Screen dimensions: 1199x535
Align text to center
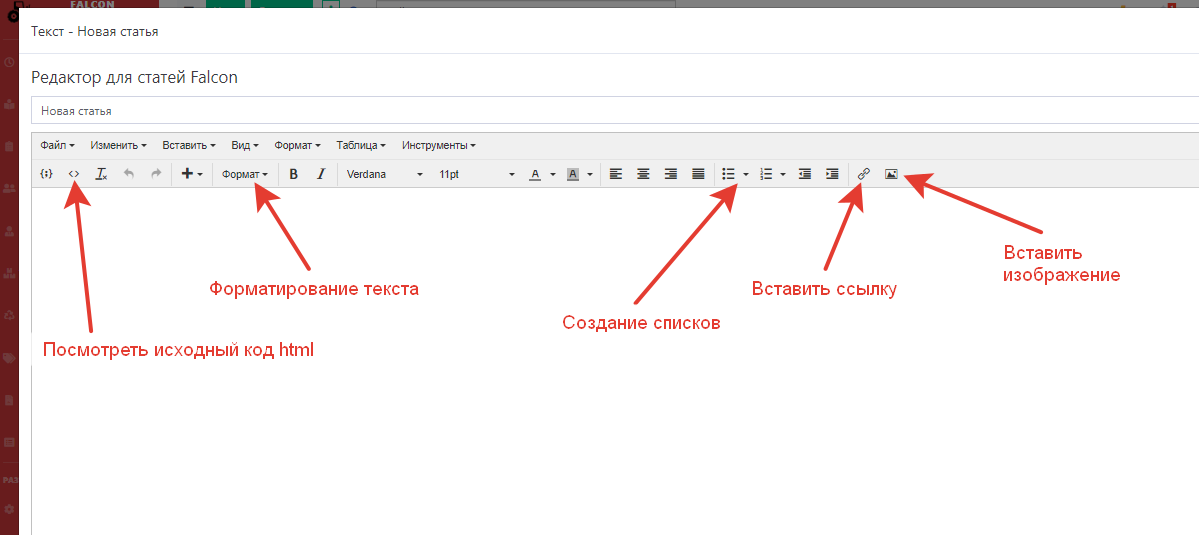643,174
